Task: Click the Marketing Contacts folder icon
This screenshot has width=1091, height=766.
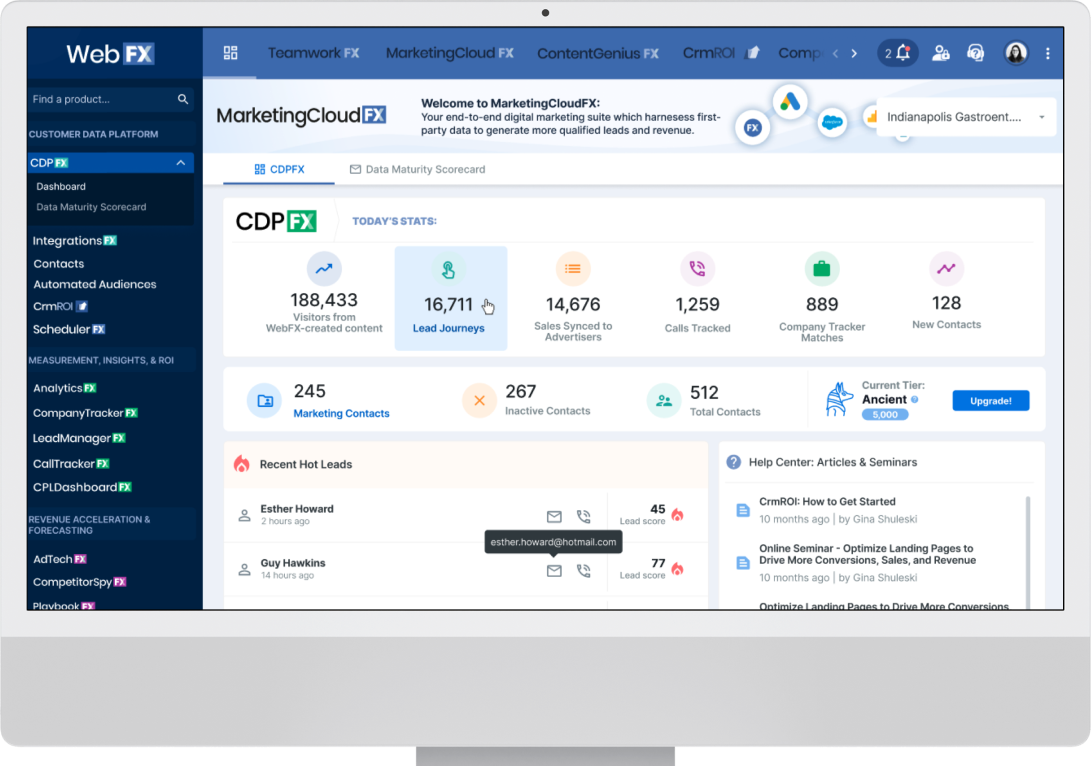Action: tap(265, 401)
